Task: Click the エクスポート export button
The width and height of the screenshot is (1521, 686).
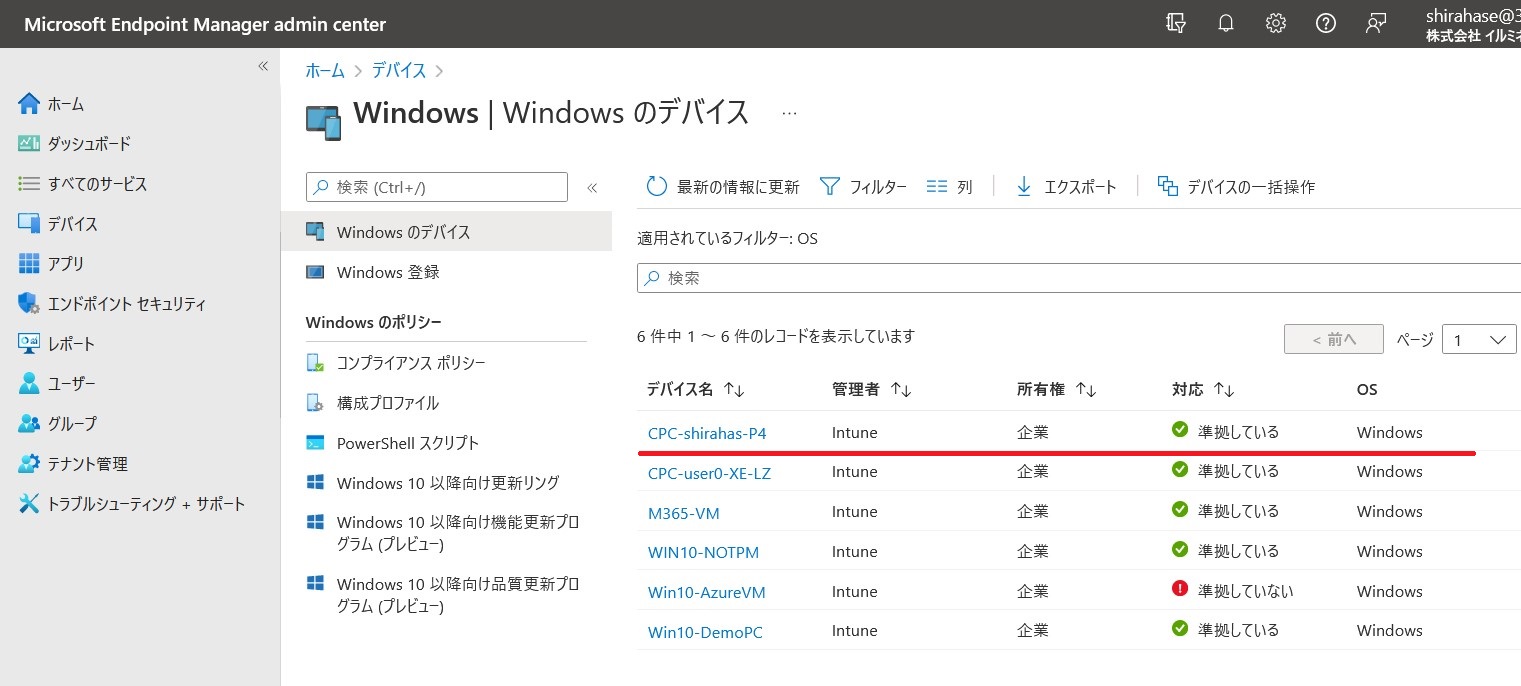Action: tap(1065, 187)
